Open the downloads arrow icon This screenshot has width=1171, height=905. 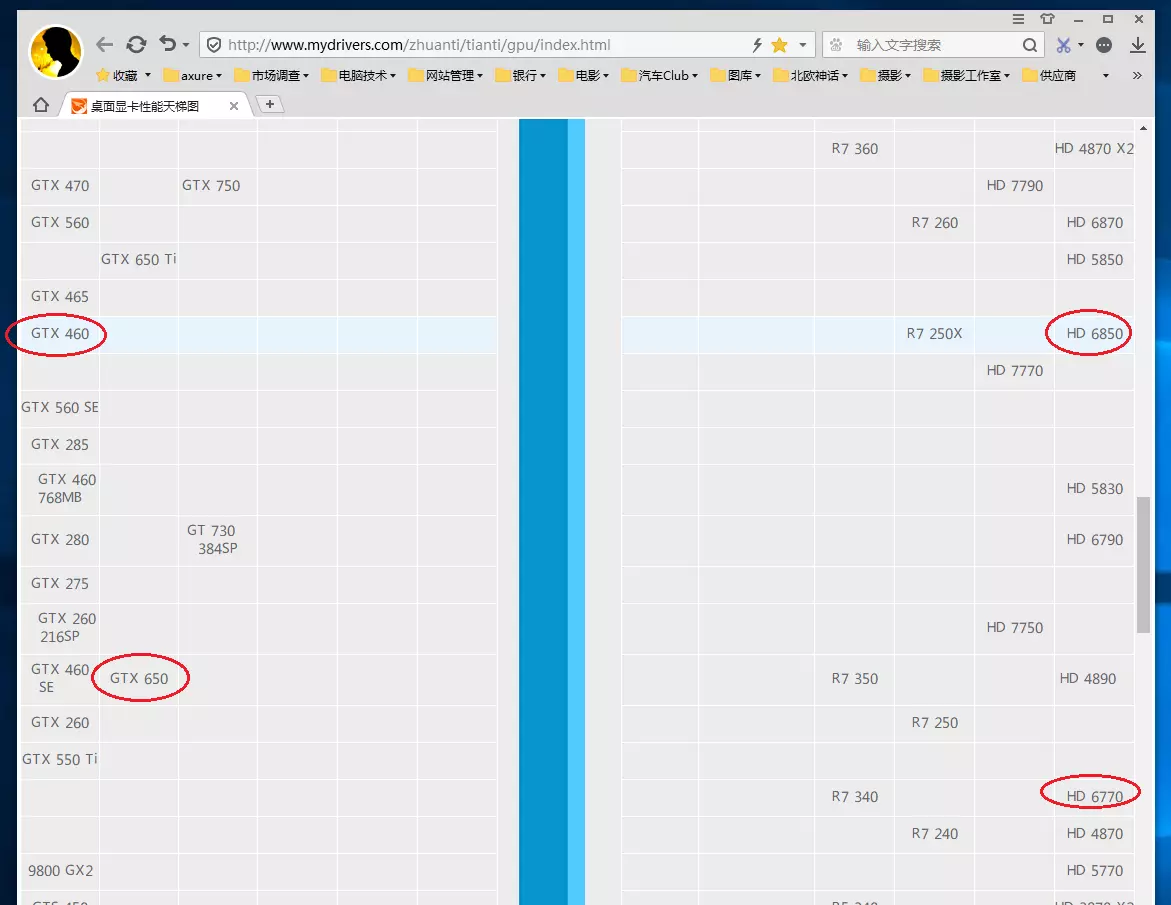click(1137, 45)
